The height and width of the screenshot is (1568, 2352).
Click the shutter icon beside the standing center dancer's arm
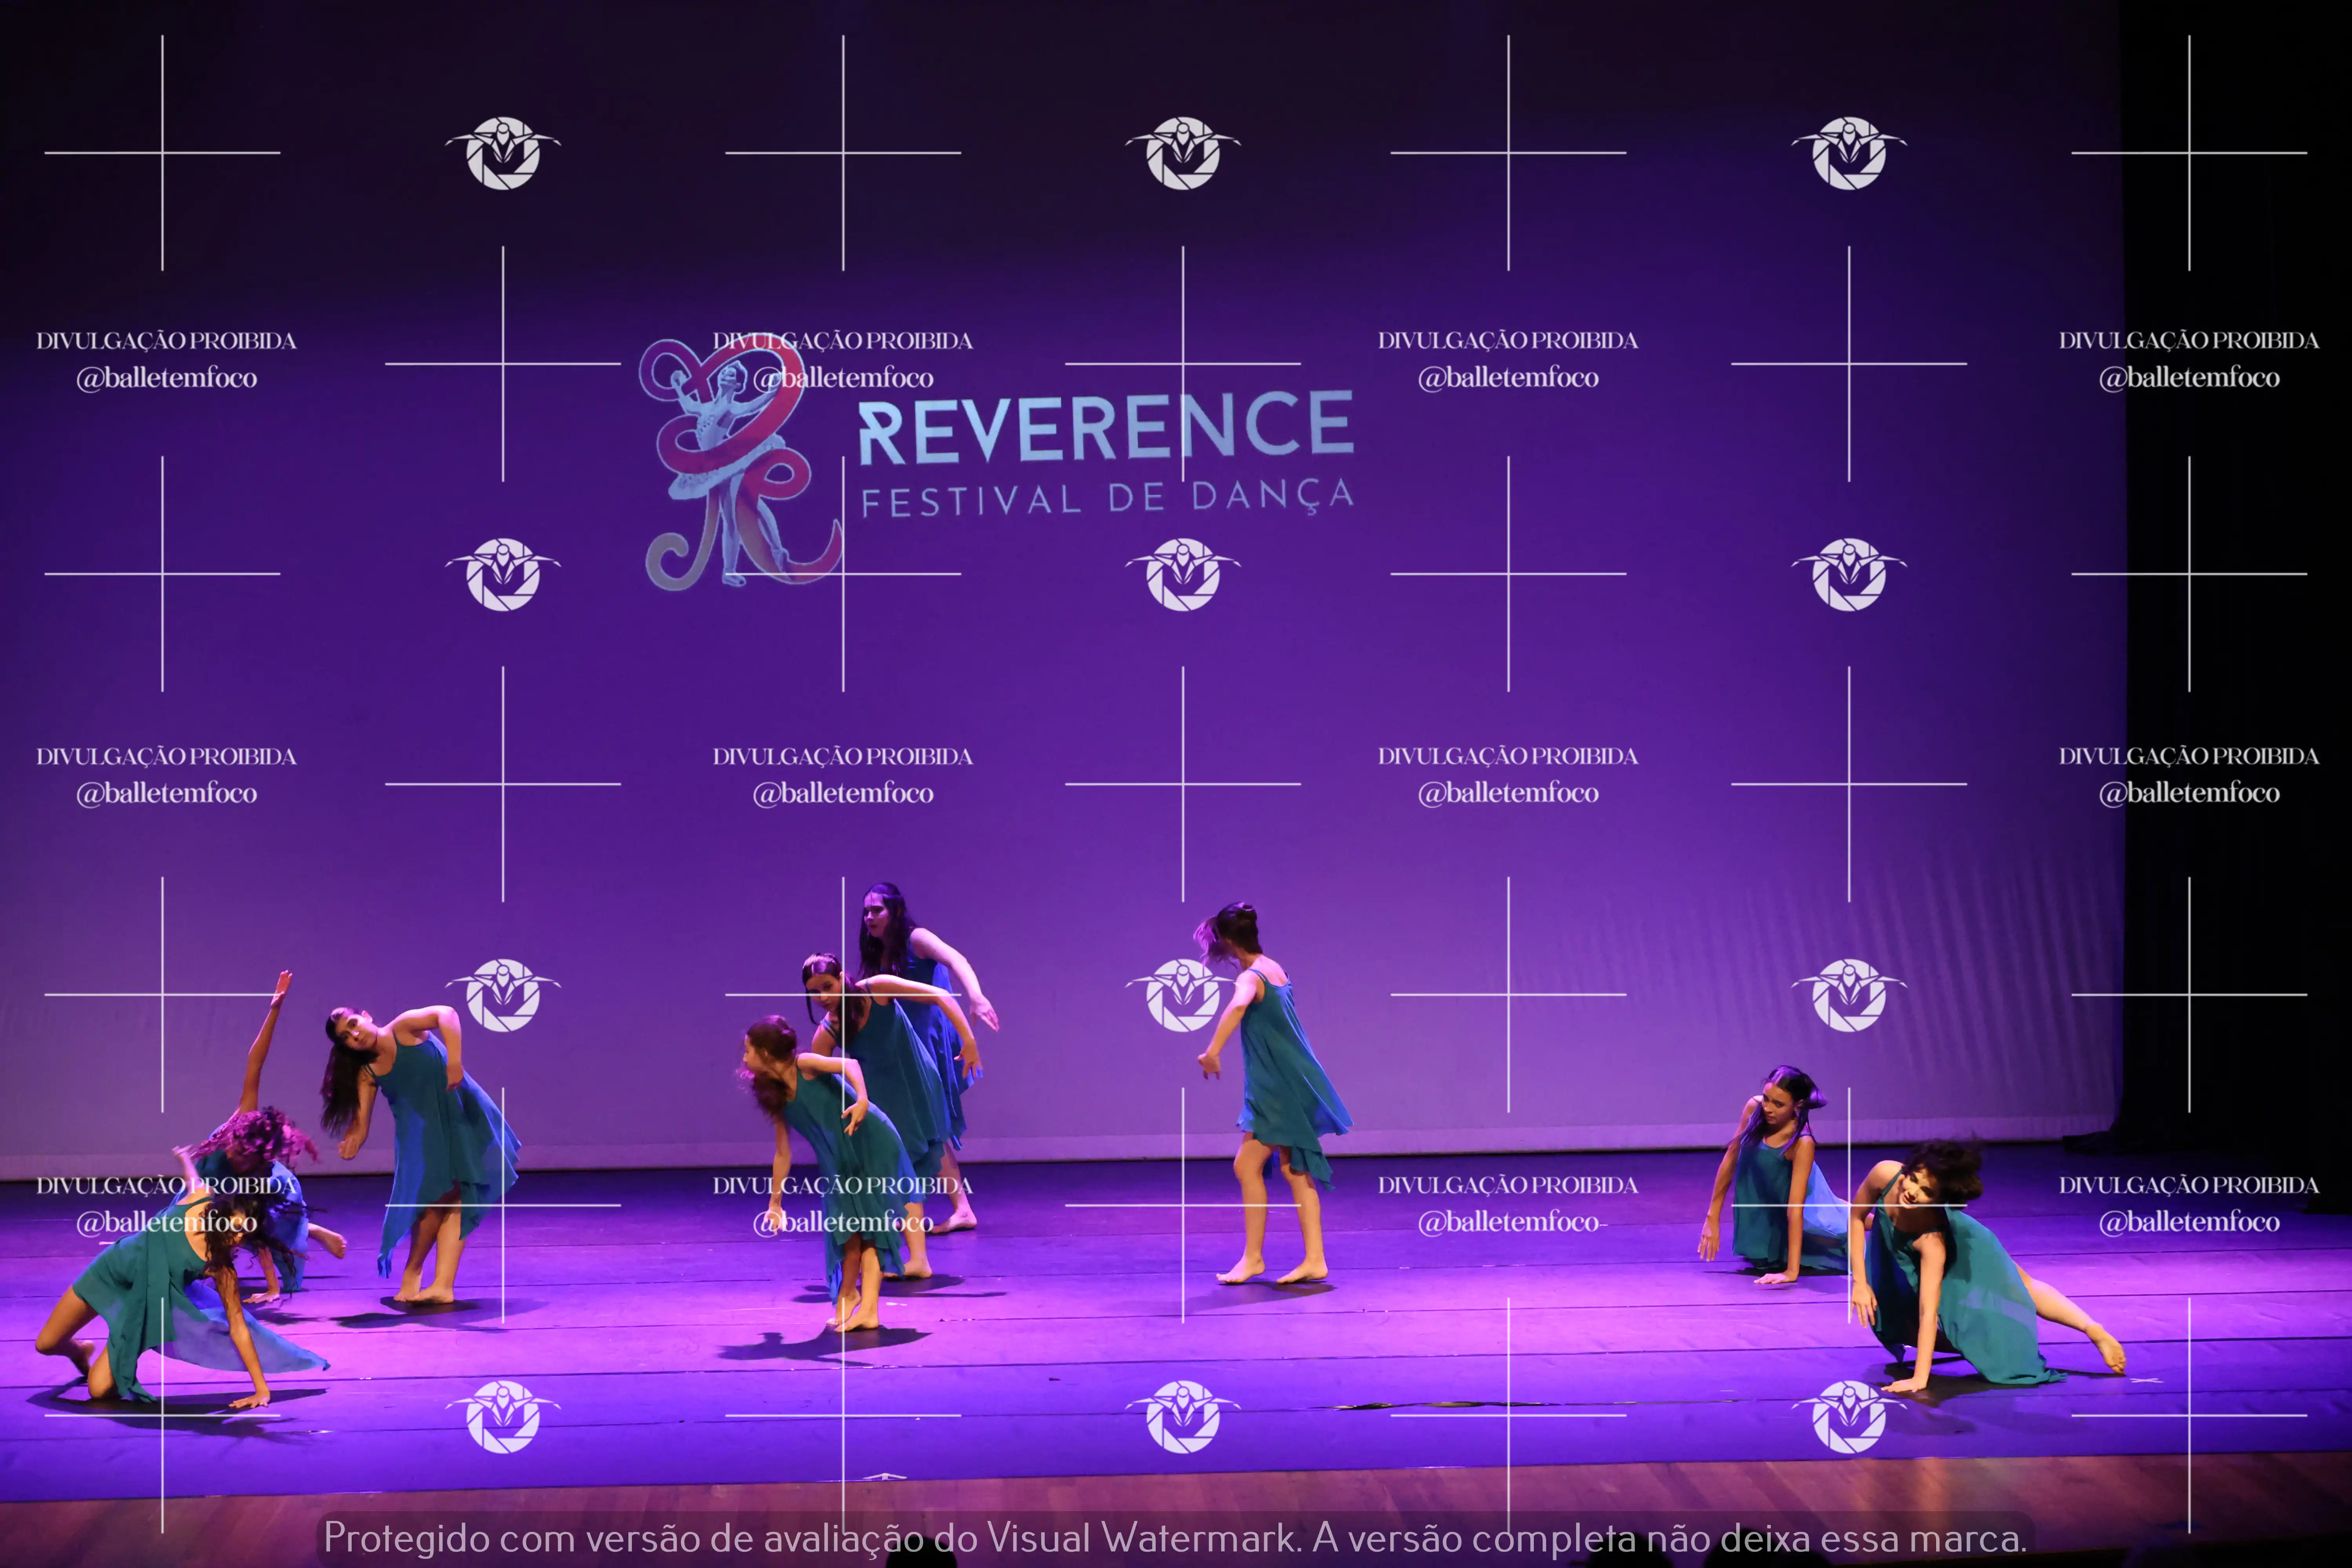1183,995
